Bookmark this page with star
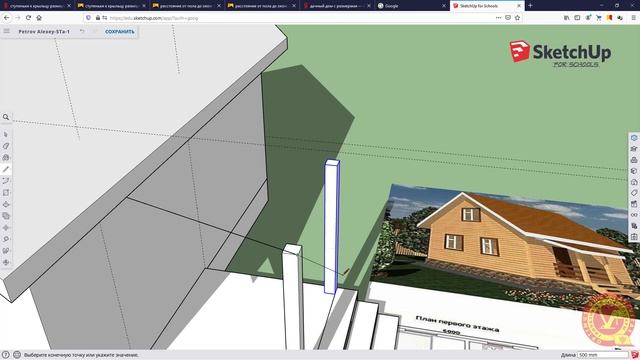The height and width of the screenshot is (360, 640). pyautogui.click(x=518, y=18)
